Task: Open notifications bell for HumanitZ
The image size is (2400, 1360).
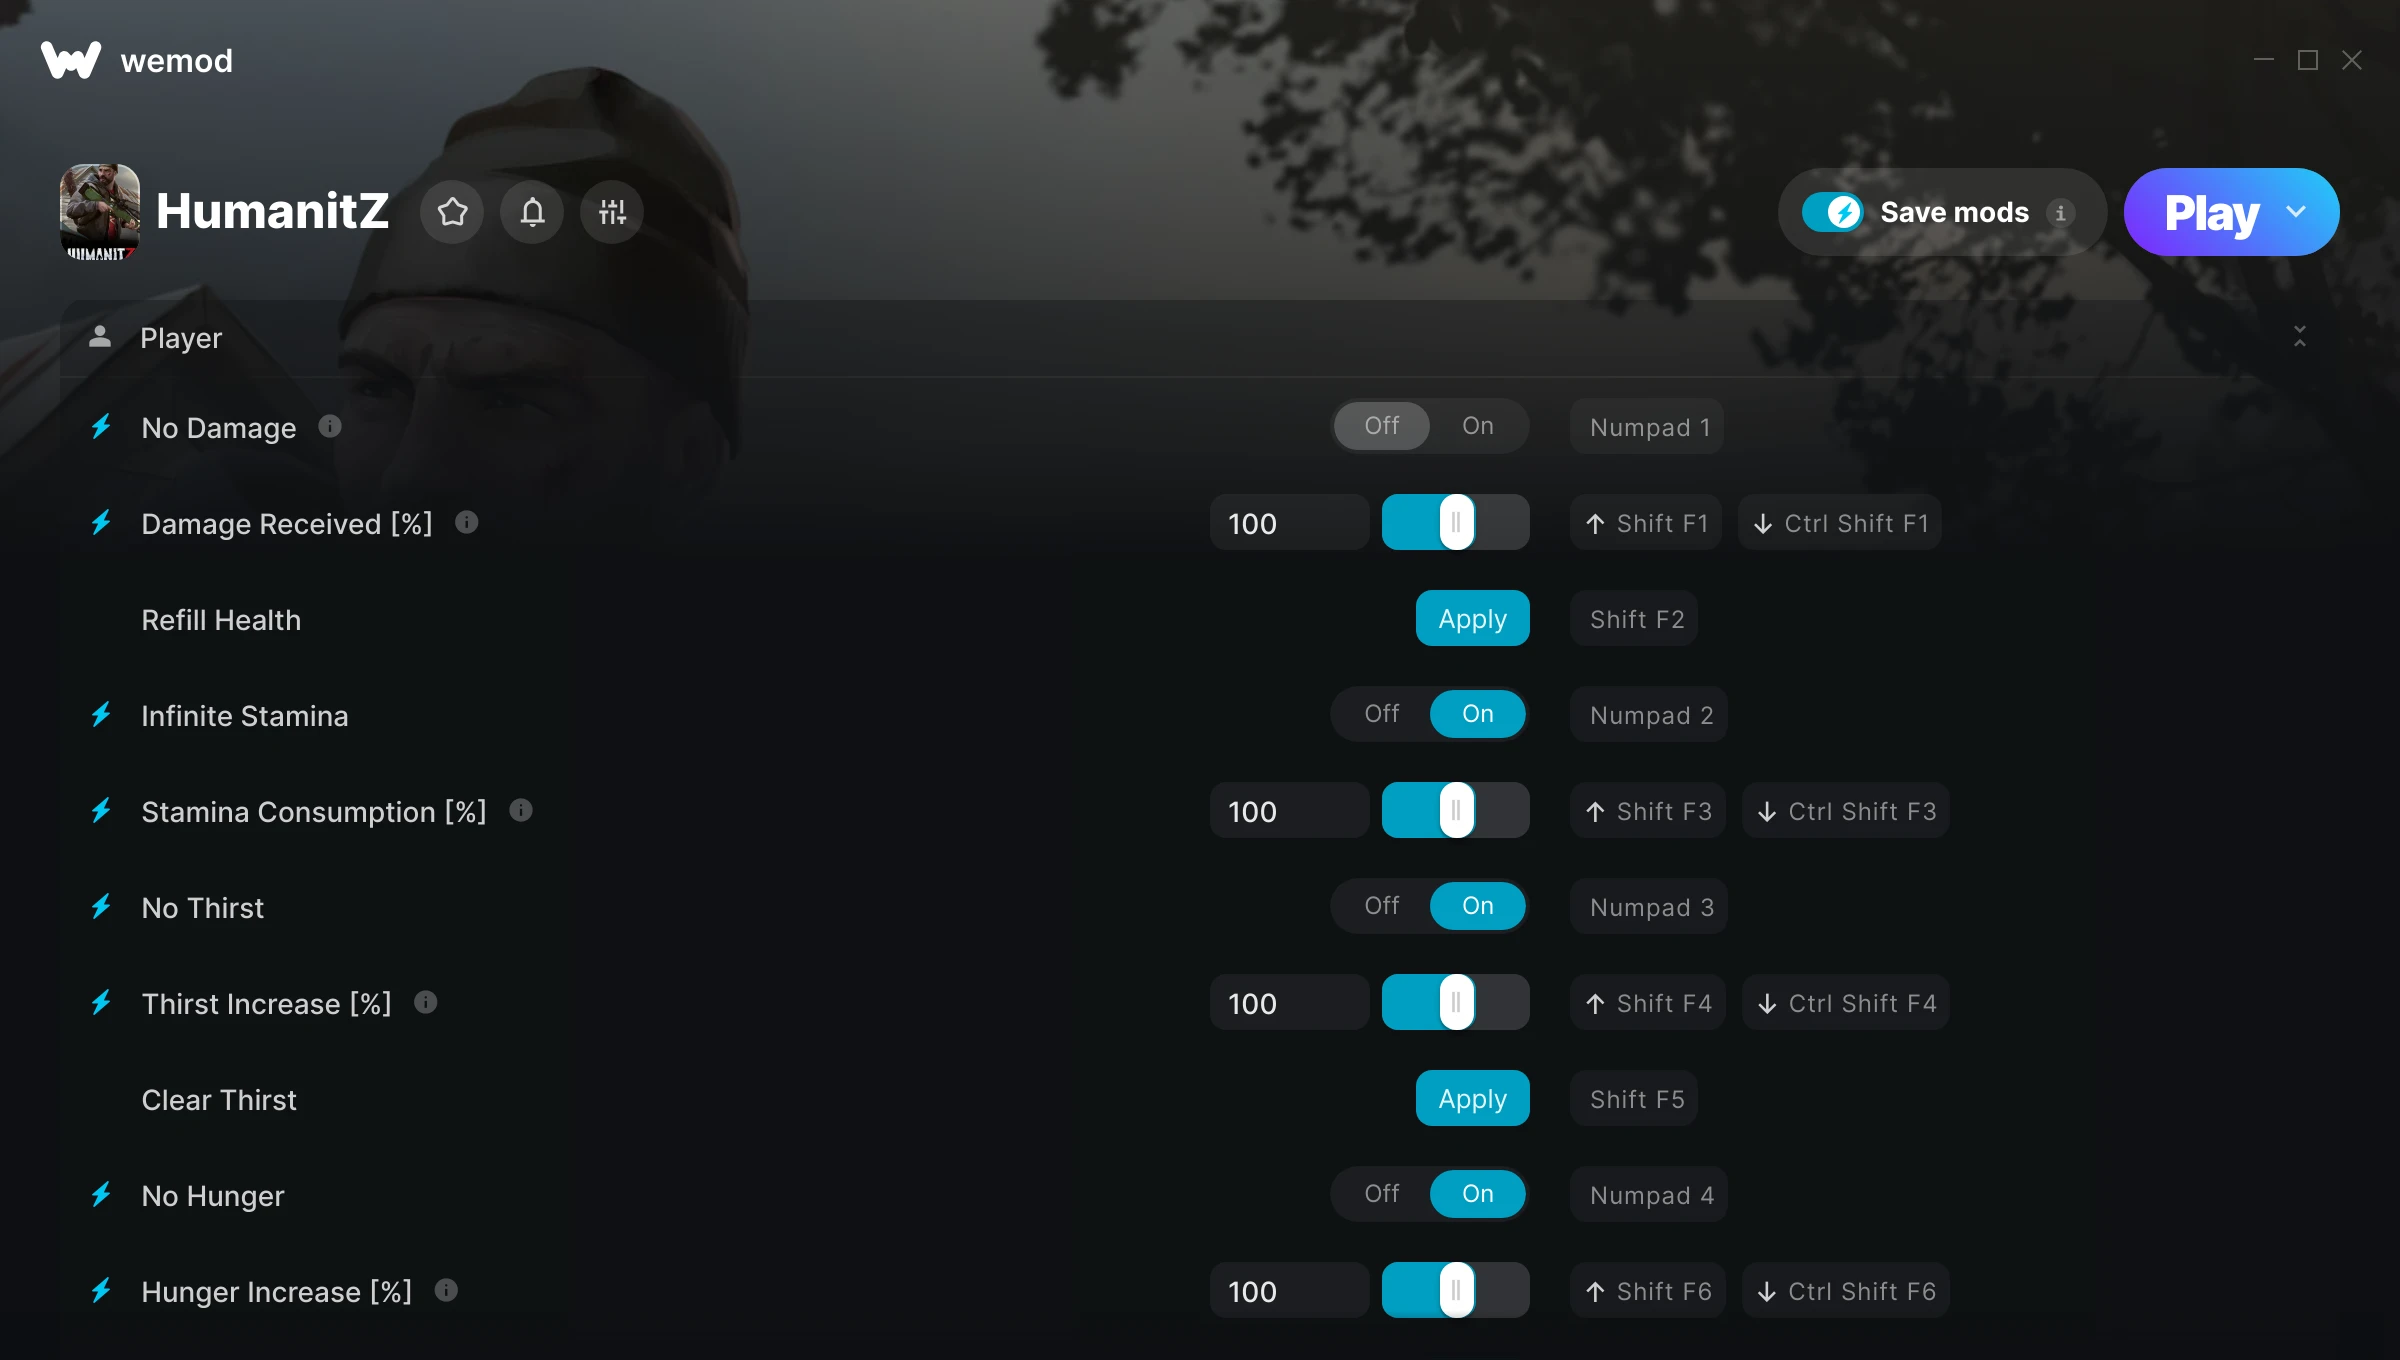Action: (532, 212)
